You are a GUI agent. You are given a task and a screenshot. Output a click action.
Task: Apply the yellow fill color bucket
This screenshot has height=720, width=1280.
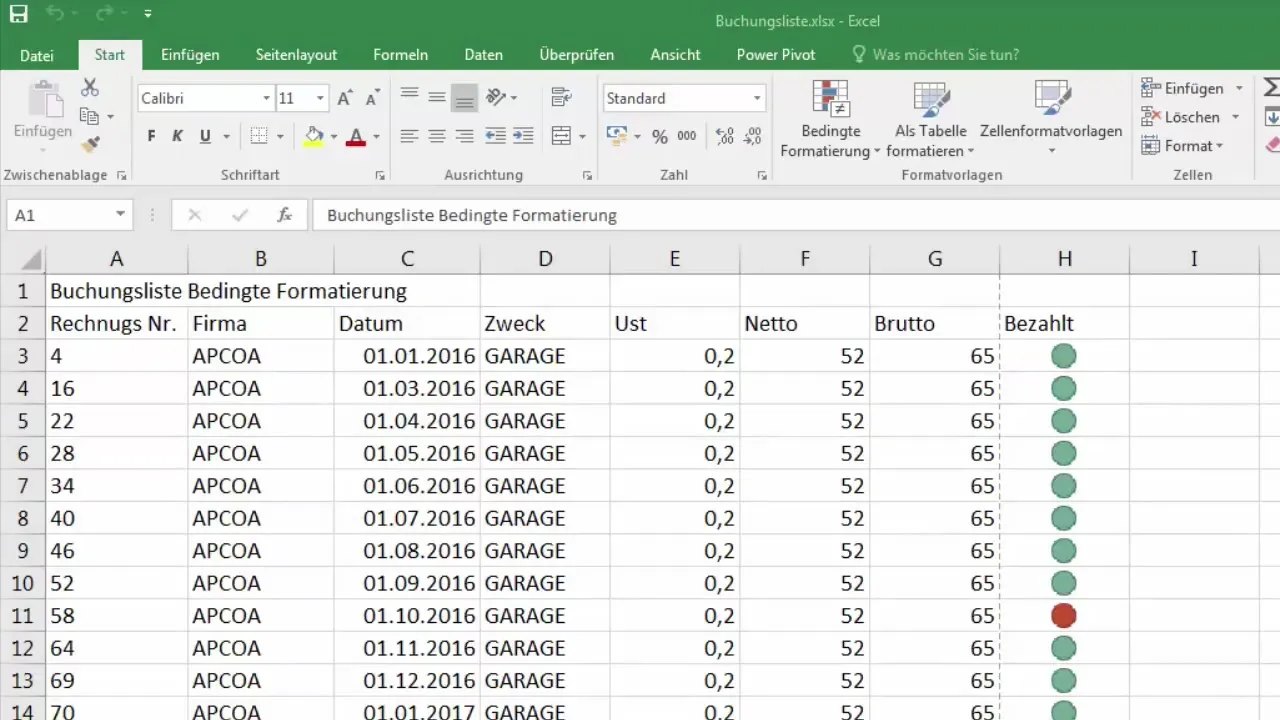[314, 136]
